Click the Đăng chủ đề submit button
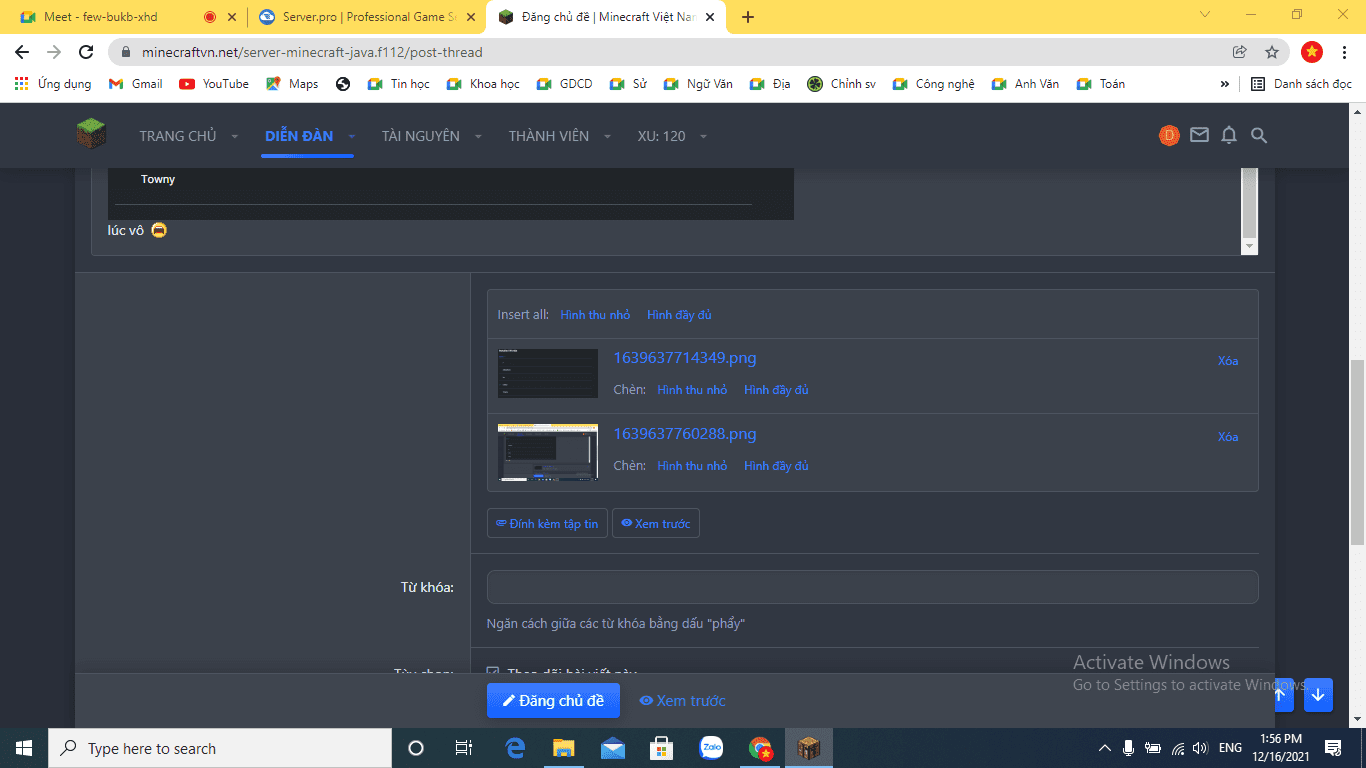 (553, 701)
